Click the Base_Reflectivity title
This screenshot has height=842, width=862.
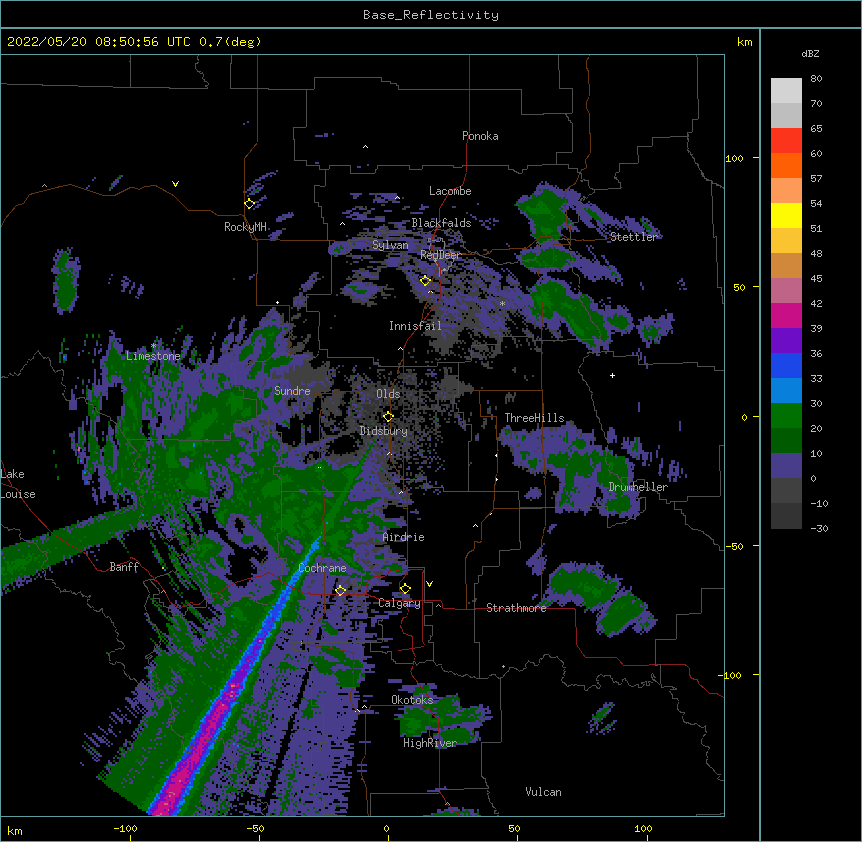point(430,15)
